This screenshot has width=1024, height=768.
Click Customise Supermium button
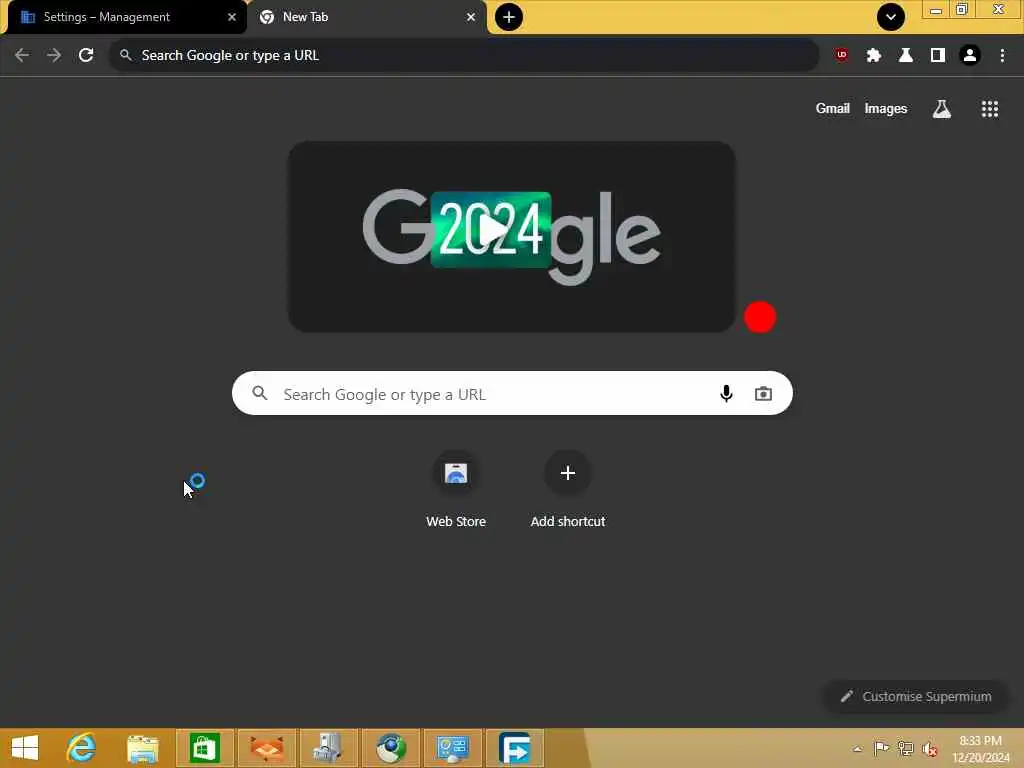(916, 696)
